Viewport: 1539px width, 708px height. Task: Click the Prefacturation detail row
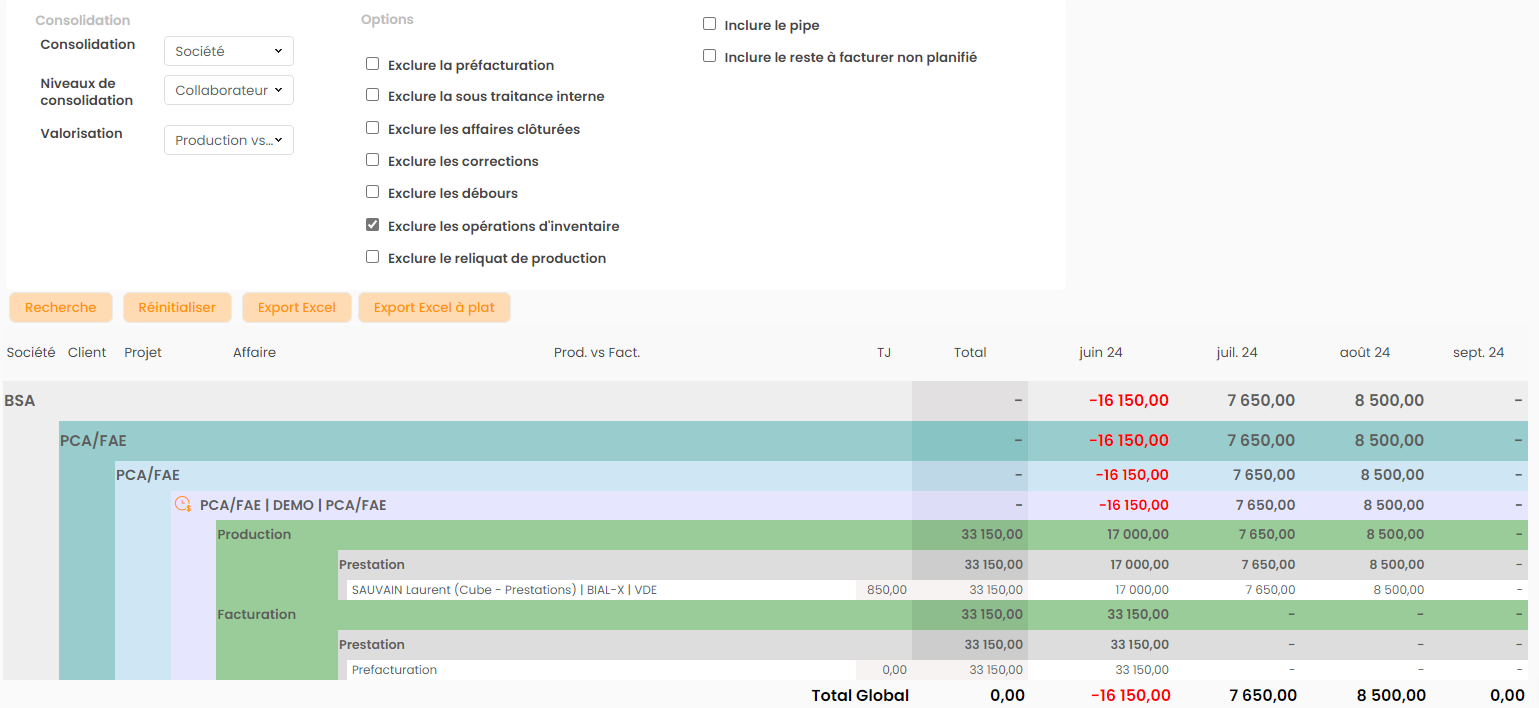(x=394, y=670)
